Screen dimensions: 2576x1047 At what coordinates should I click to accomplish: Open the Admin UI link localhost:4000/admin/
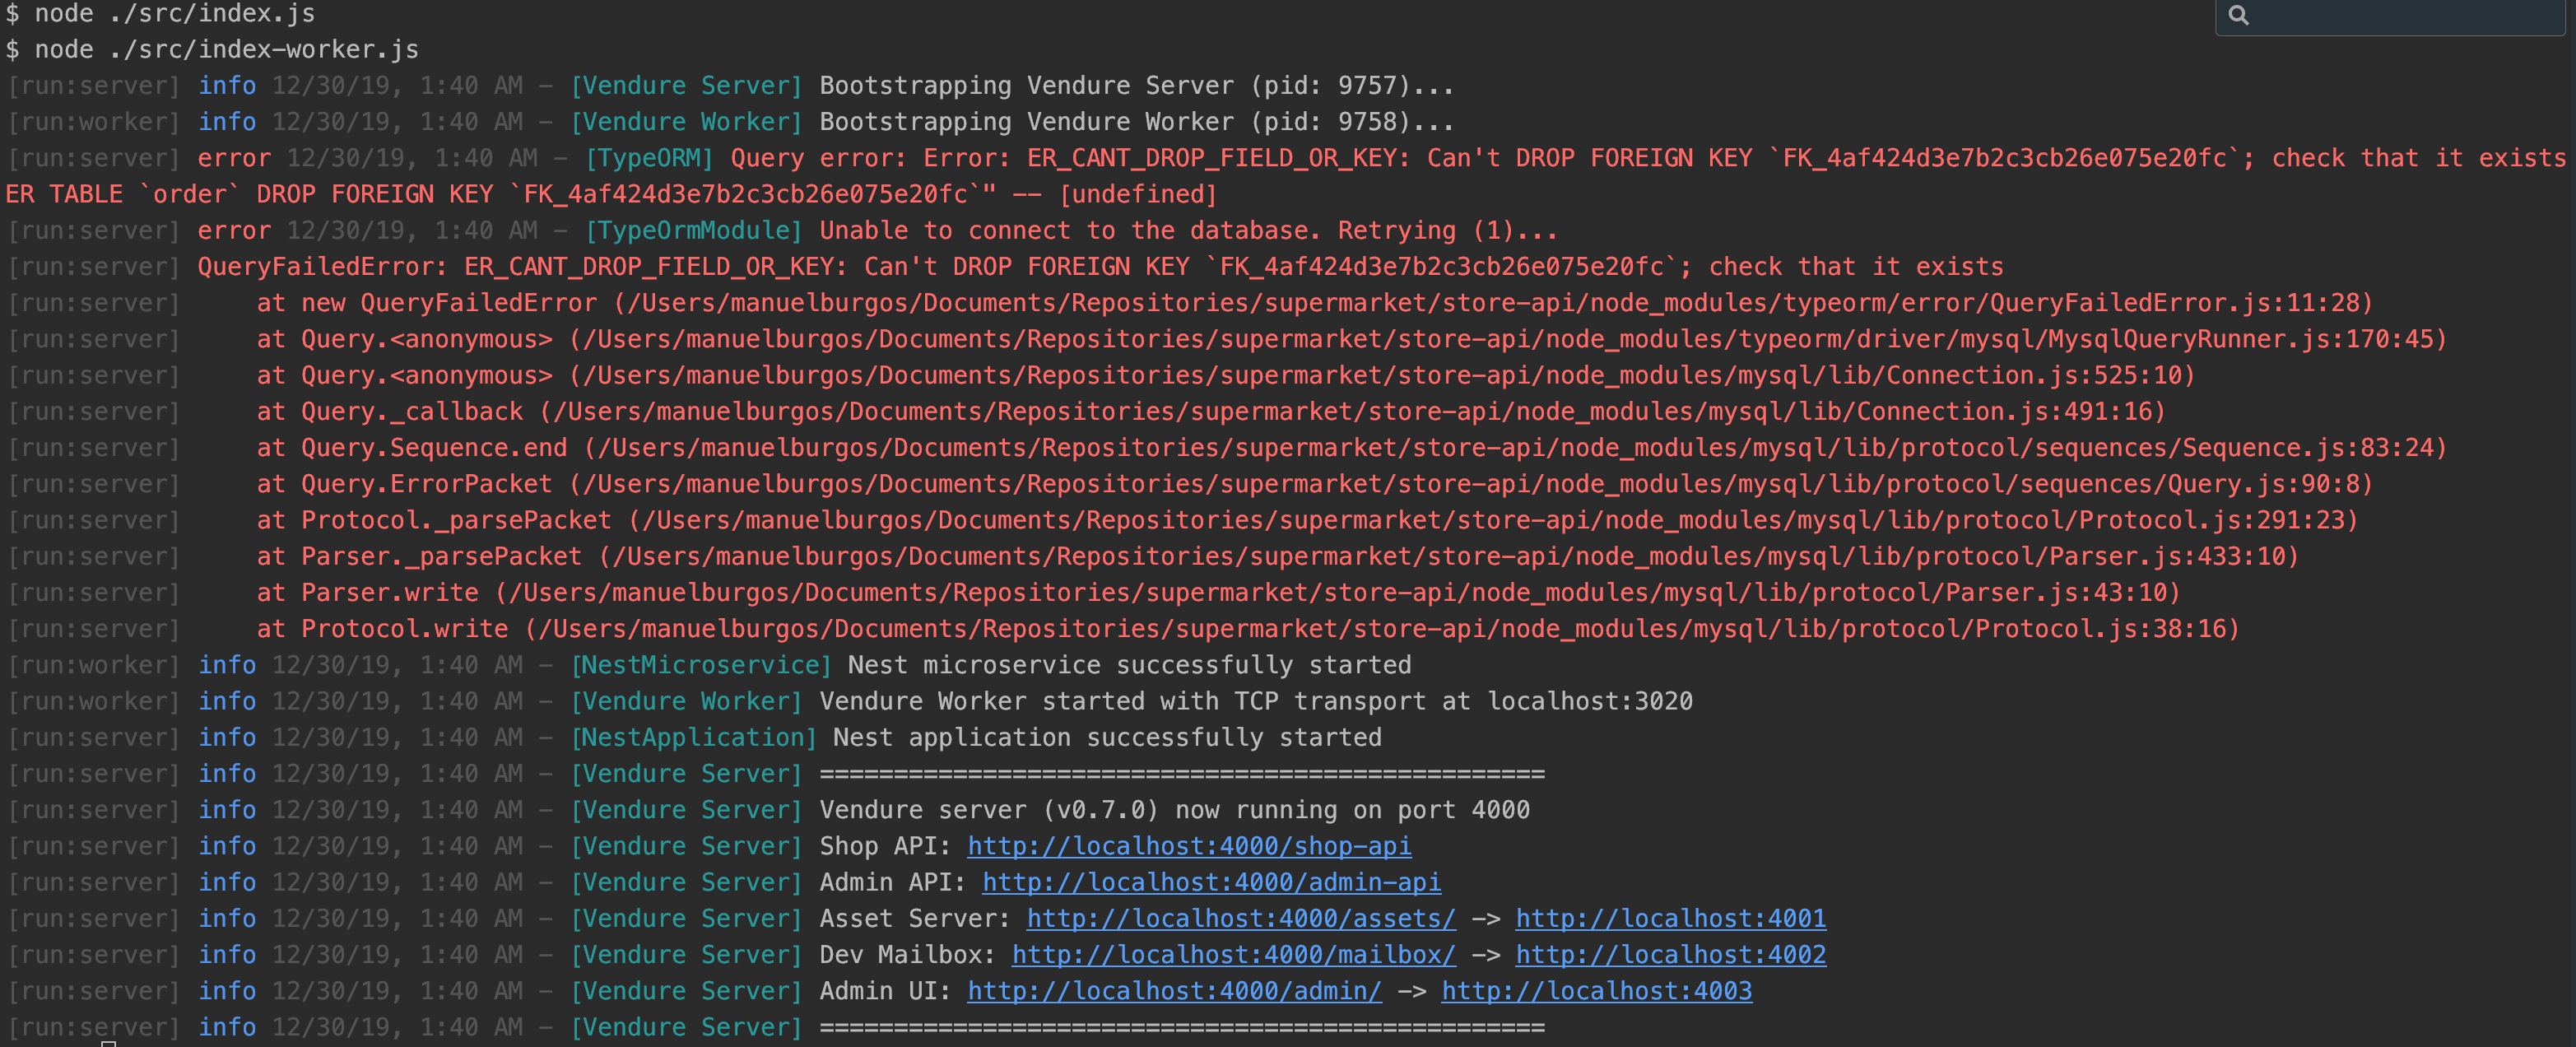[x=1174, y=991]
